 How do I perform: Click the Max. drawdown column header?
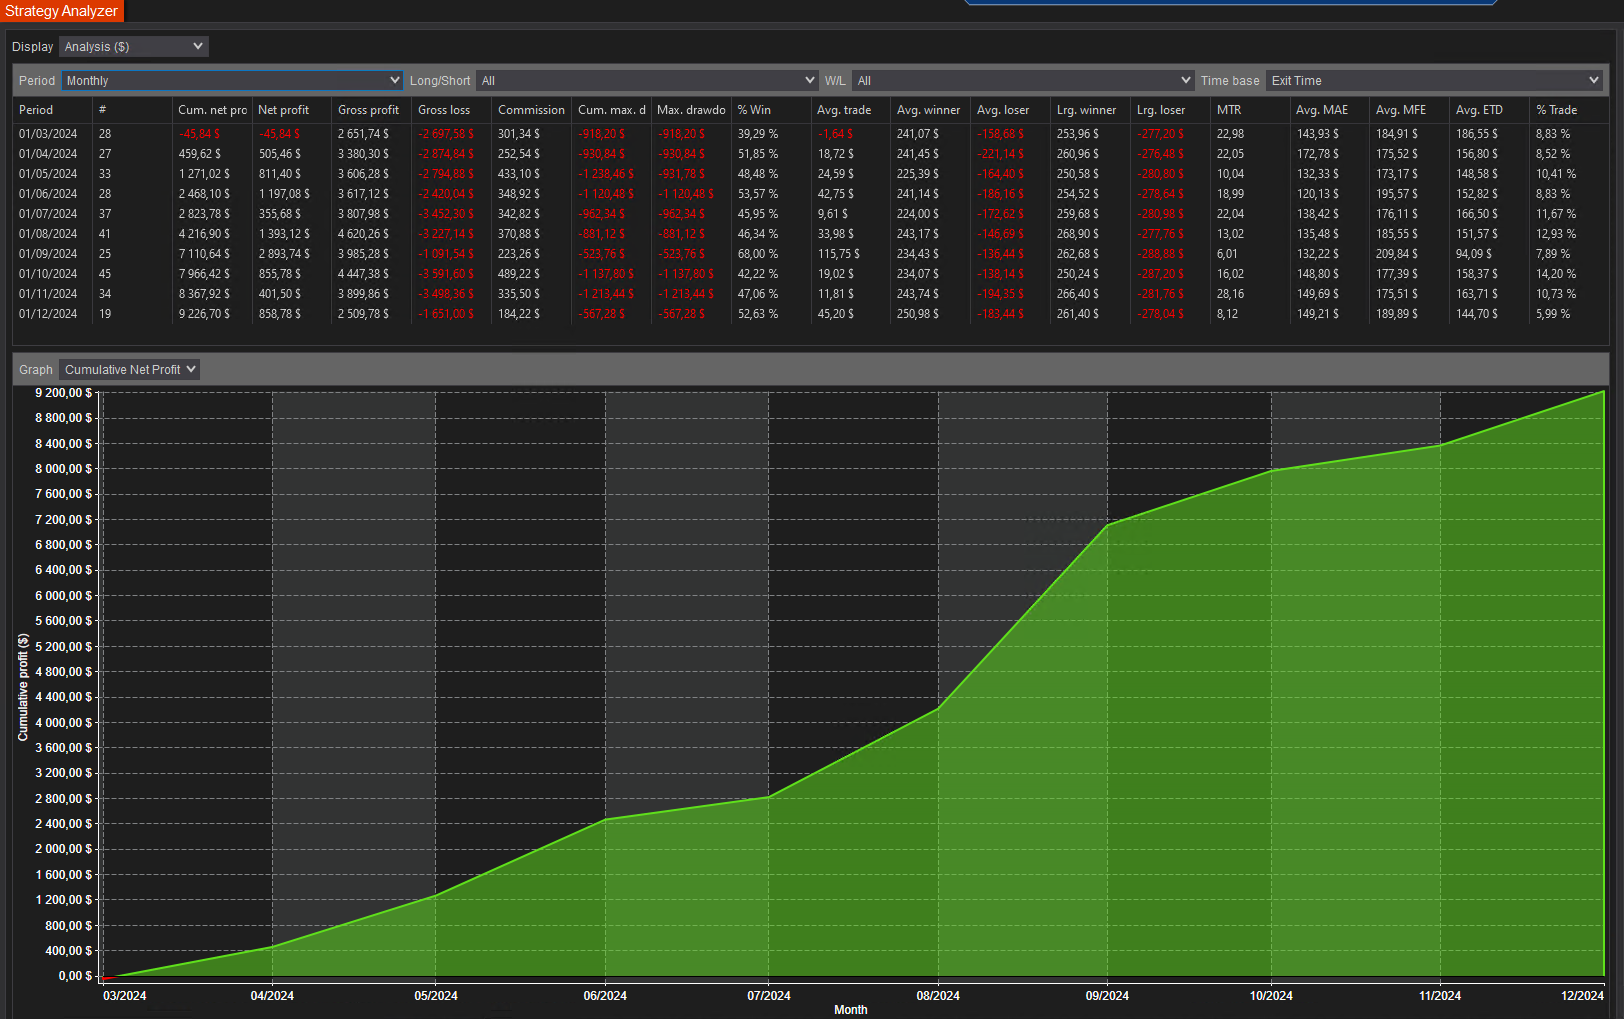[692, 110]
